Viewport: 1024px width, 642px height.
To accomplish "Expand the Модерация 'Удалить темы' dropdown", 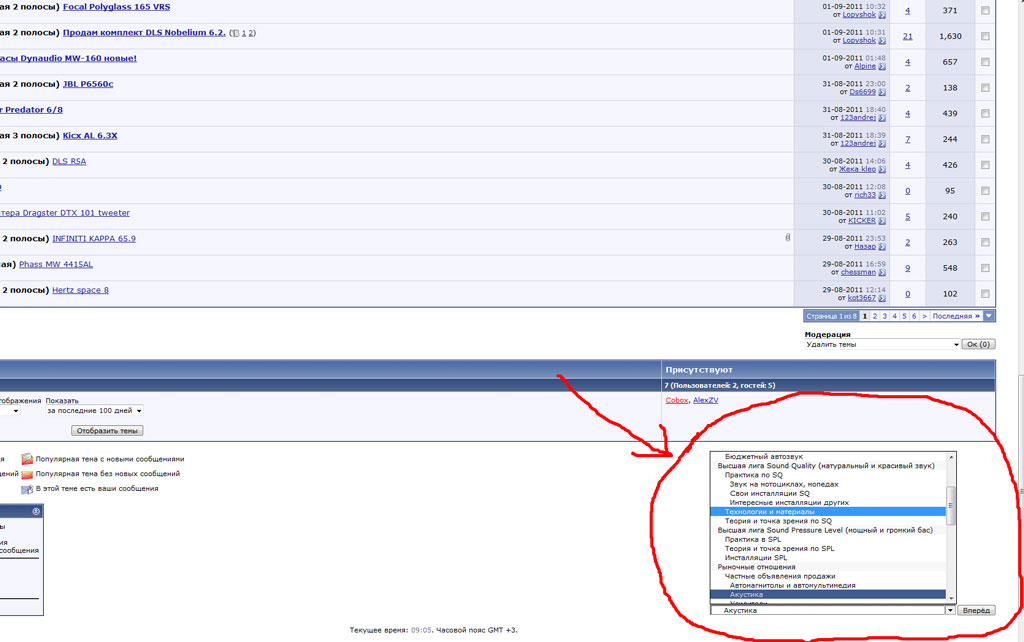I will 882,344.
